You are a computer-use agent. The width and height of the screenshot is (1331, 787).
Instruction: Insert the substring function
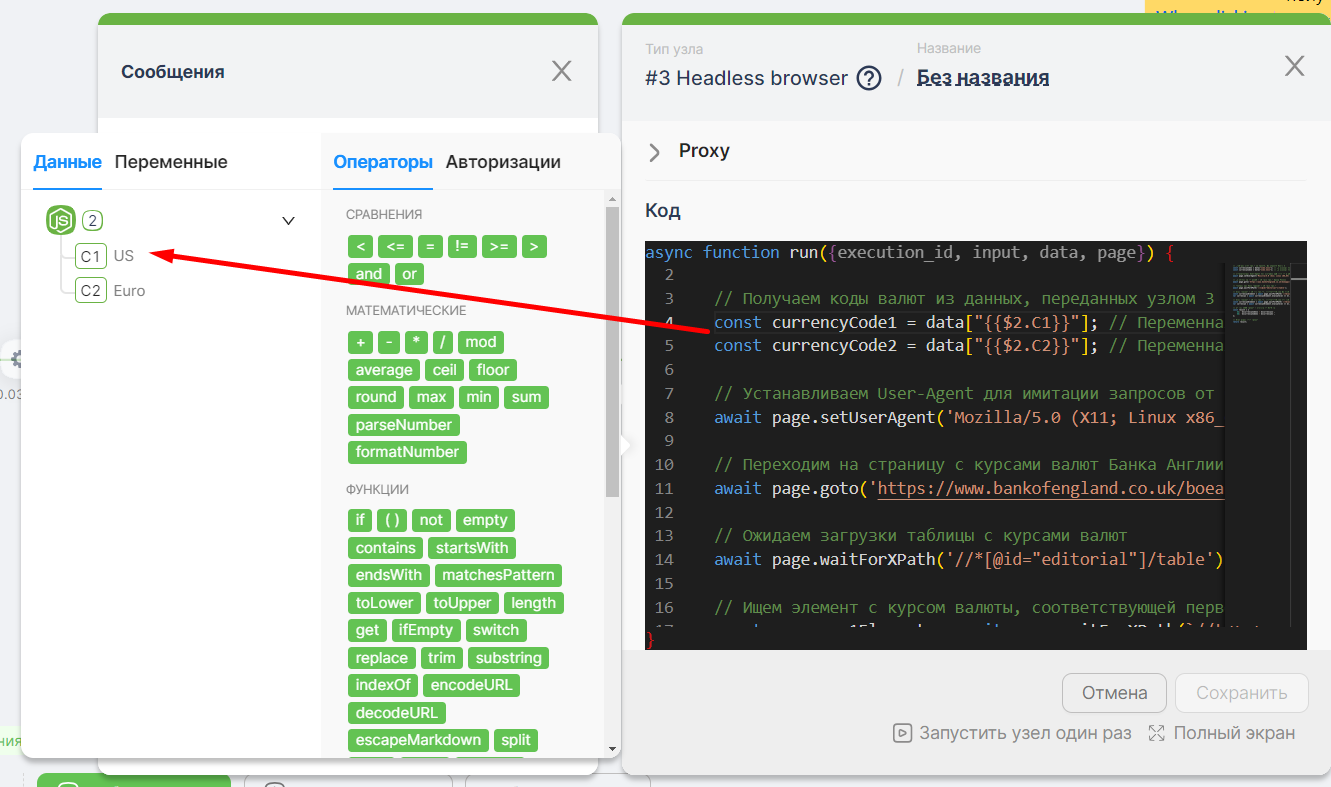tap(509, 658)
